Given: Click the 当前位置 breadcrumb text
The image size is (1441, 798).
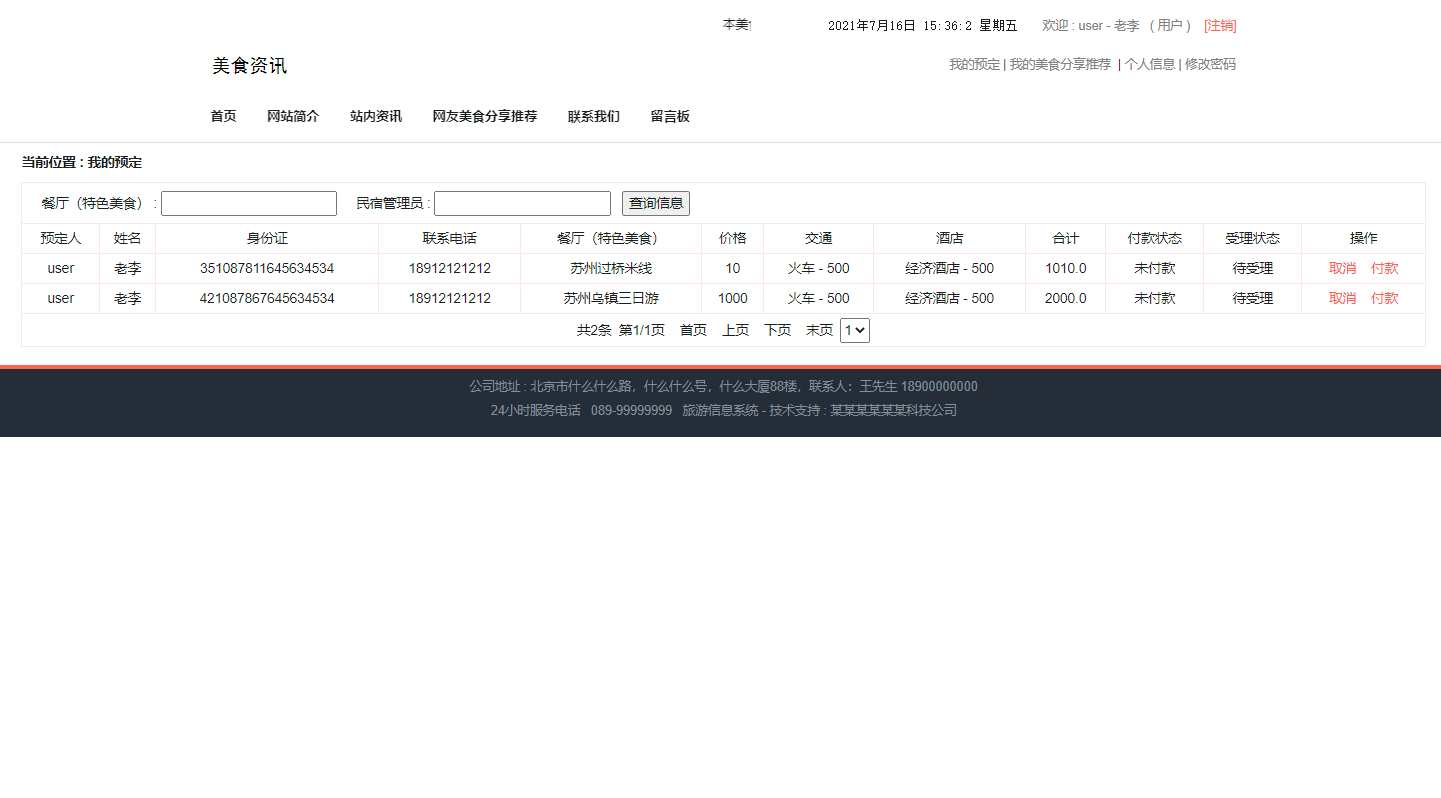Looking at the screenshot, I should [82, 162].
